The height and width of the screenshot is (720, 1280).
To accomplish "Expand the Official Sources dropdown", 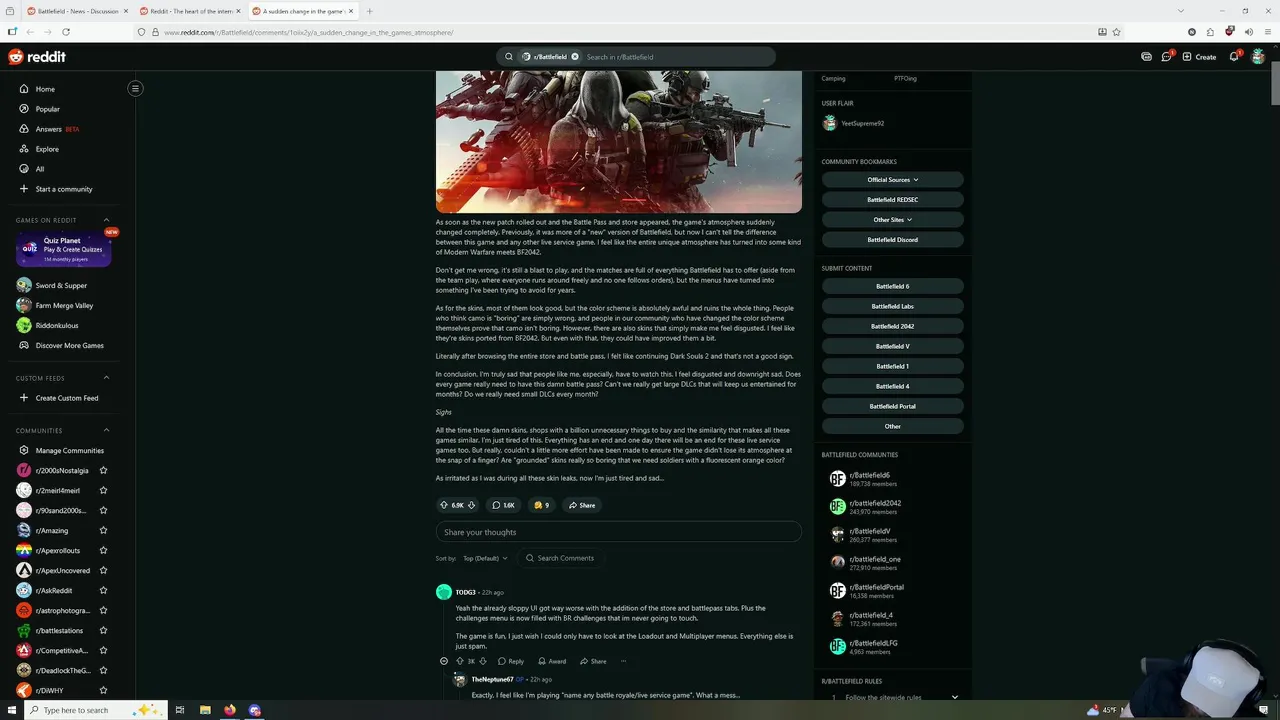I will (892, 179).
